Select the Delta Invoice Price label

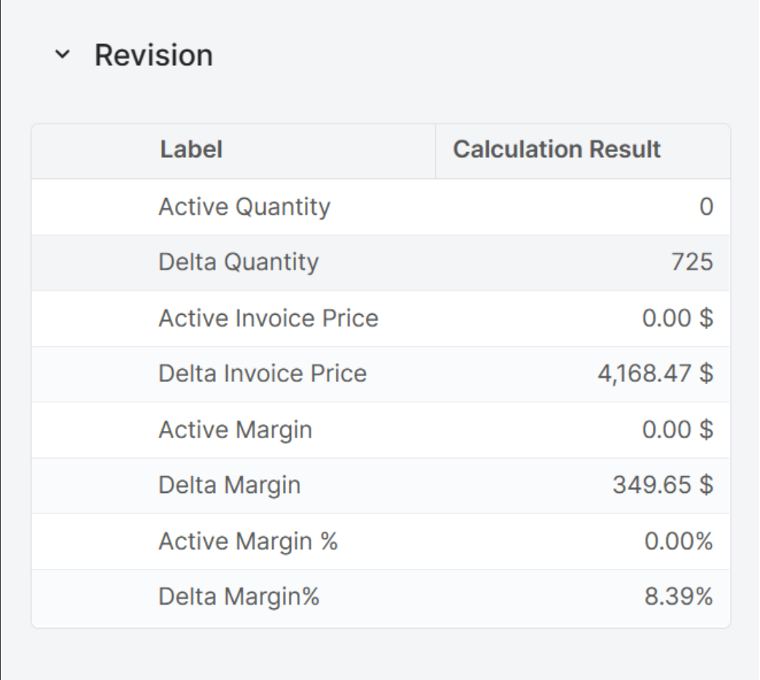262,374
